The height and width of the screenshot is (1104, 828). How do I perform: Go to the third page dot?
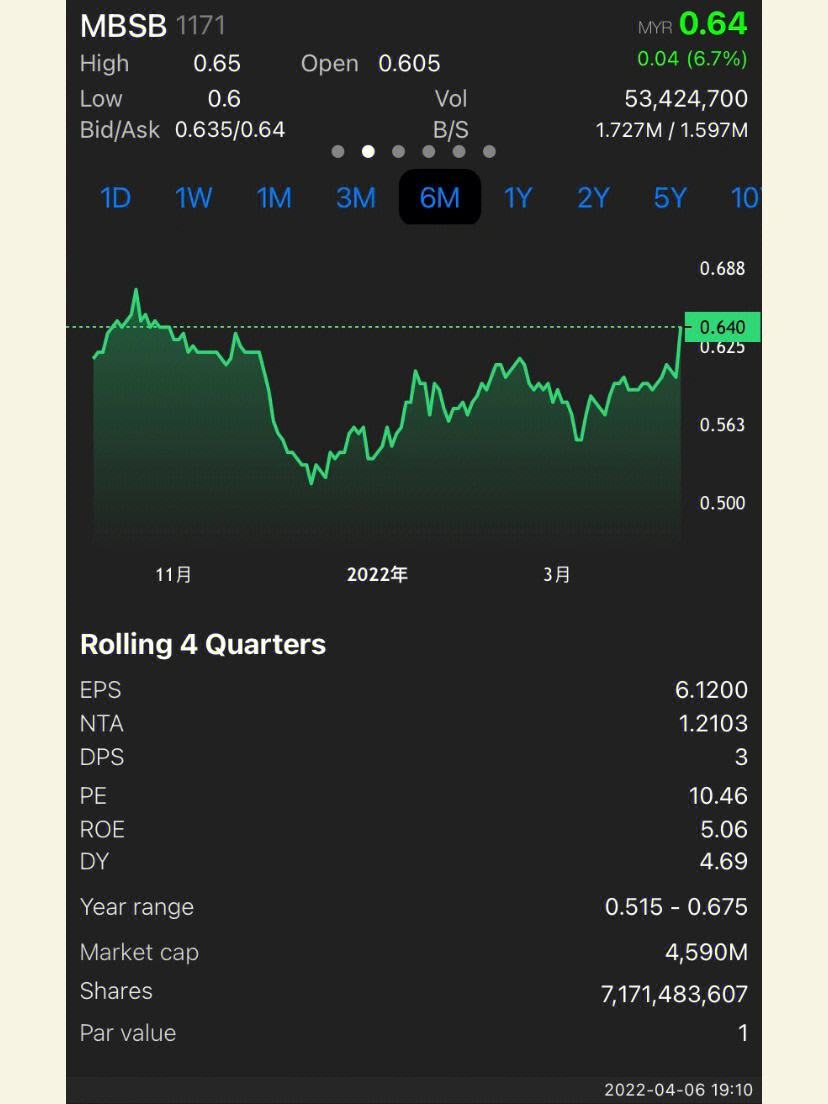coord(399,152)
